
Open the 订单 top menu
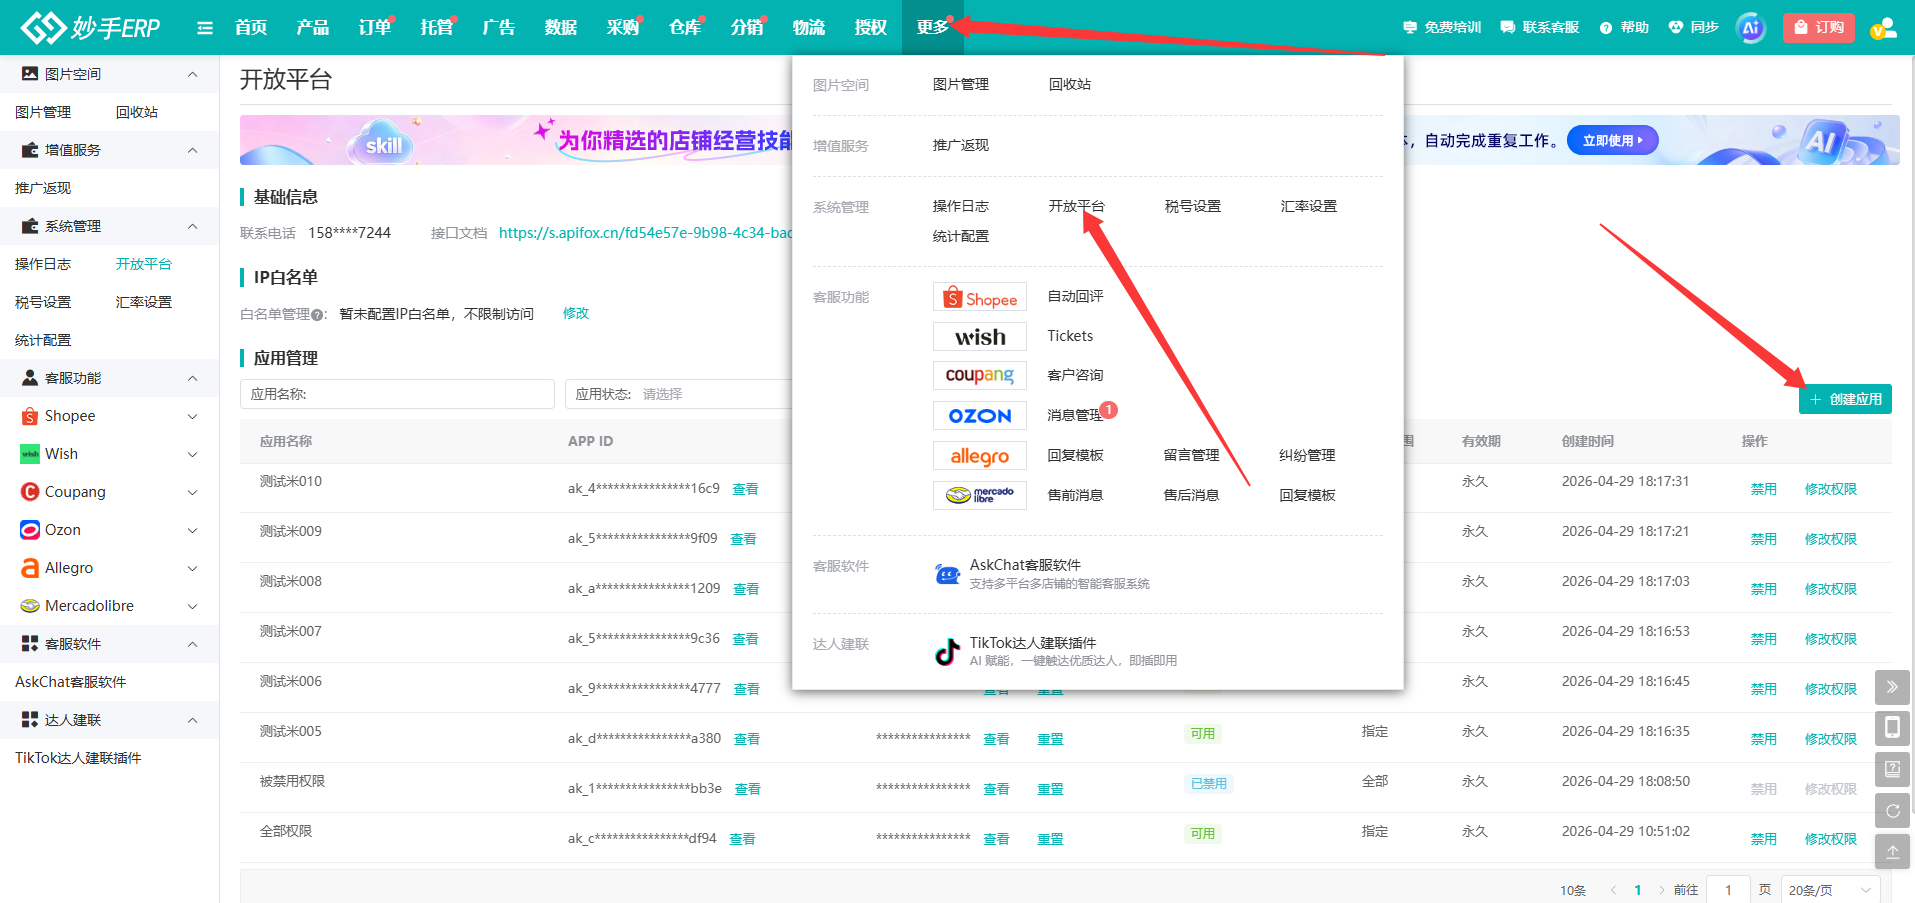(375, 28)
